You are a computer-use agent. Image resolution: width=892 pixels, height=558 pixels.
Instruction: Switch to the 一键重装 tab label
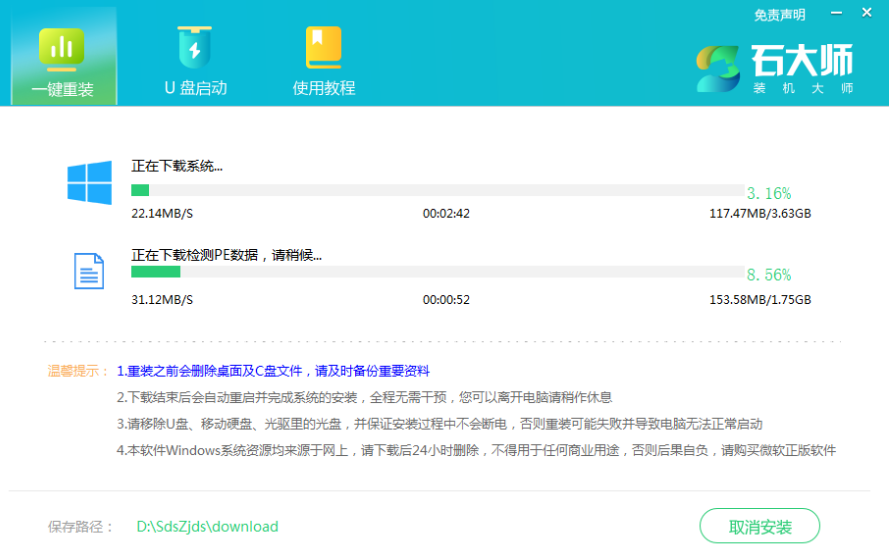[x=62, y=89]
